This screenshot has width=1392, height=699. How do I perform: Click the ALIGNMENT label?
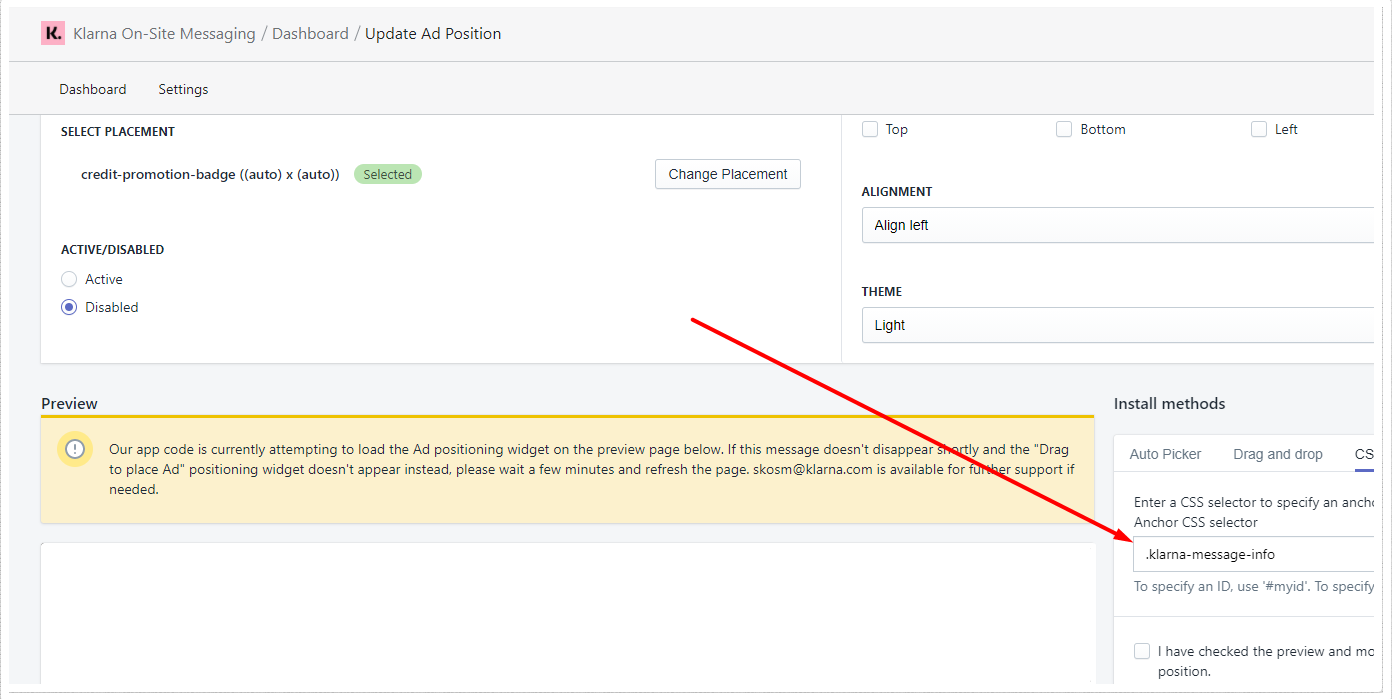[x=897, y=191]
